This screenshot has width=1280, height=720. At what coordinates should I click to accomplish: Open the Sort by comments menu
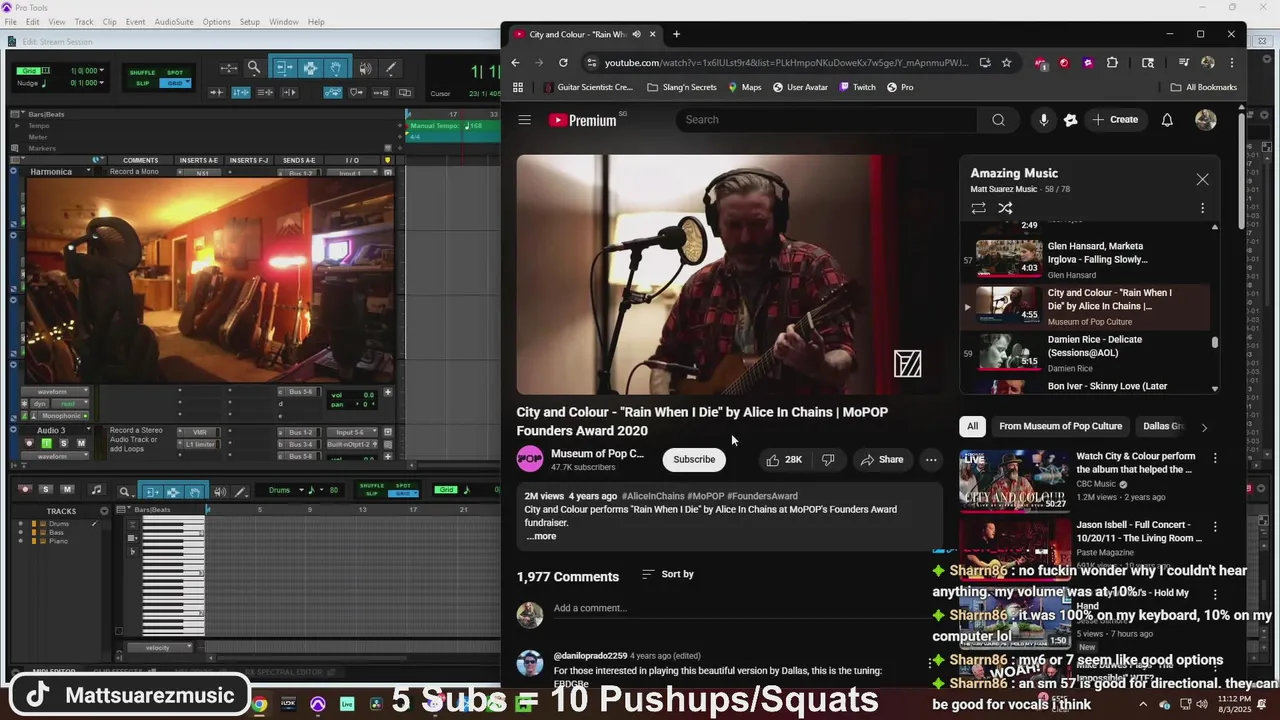(x=667, y=574)
